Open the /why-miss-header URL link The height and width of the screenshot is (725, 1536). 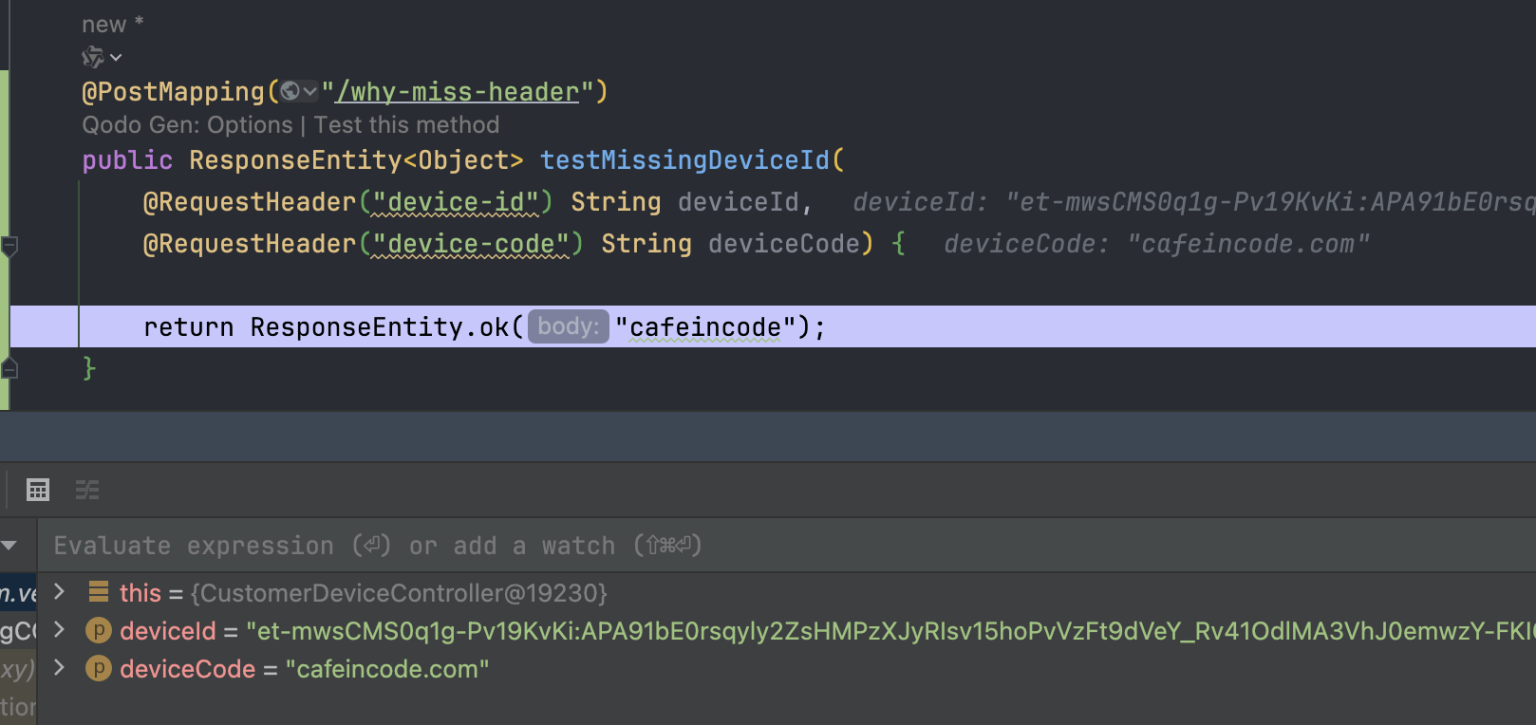[458, 92]
